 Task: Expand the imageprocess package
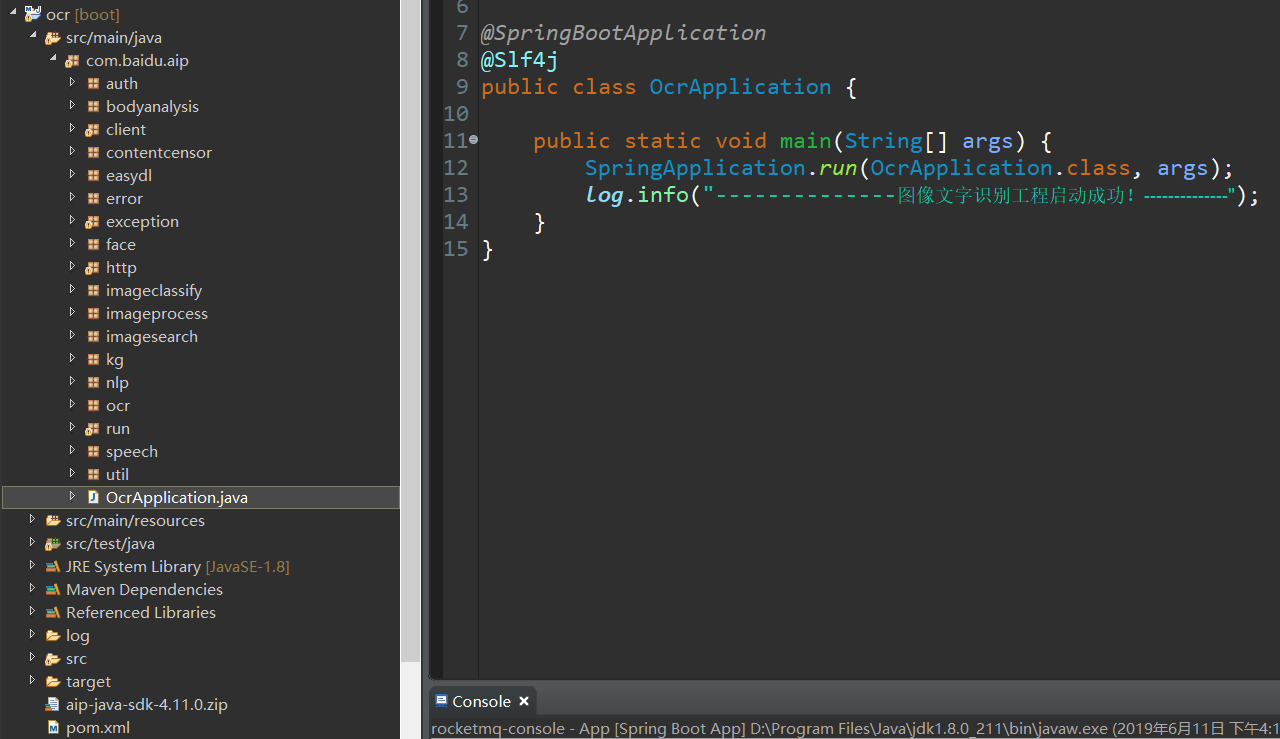(x=73, y=313)
